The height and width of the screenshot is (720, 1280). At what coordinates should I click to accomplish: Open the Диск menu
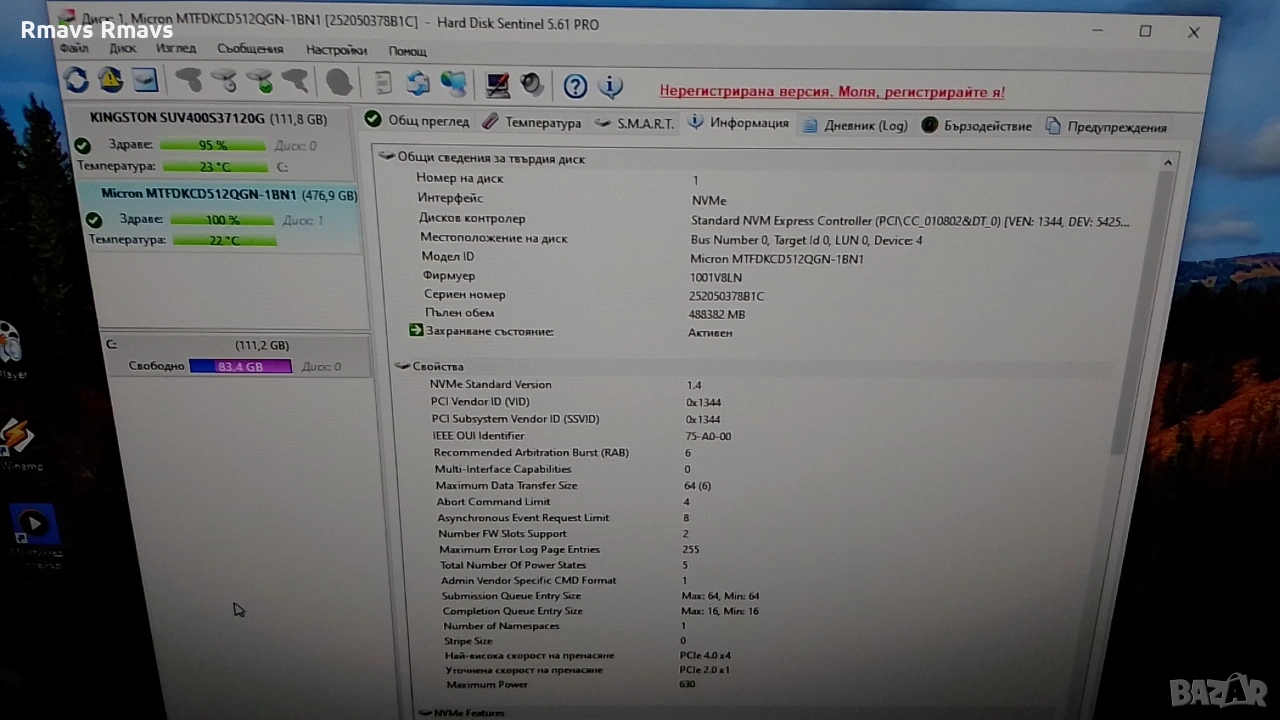coord(123,48)
